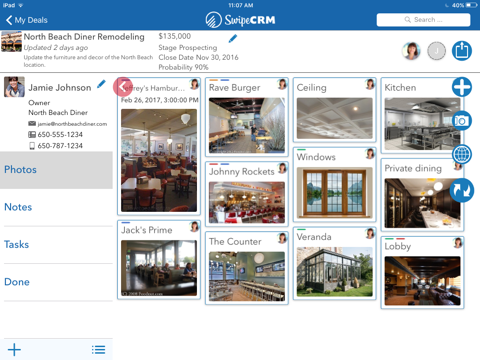Collapse the panel with the pink arrow button
The width and height of the screenshot is (480, 360).
[123, 87]
